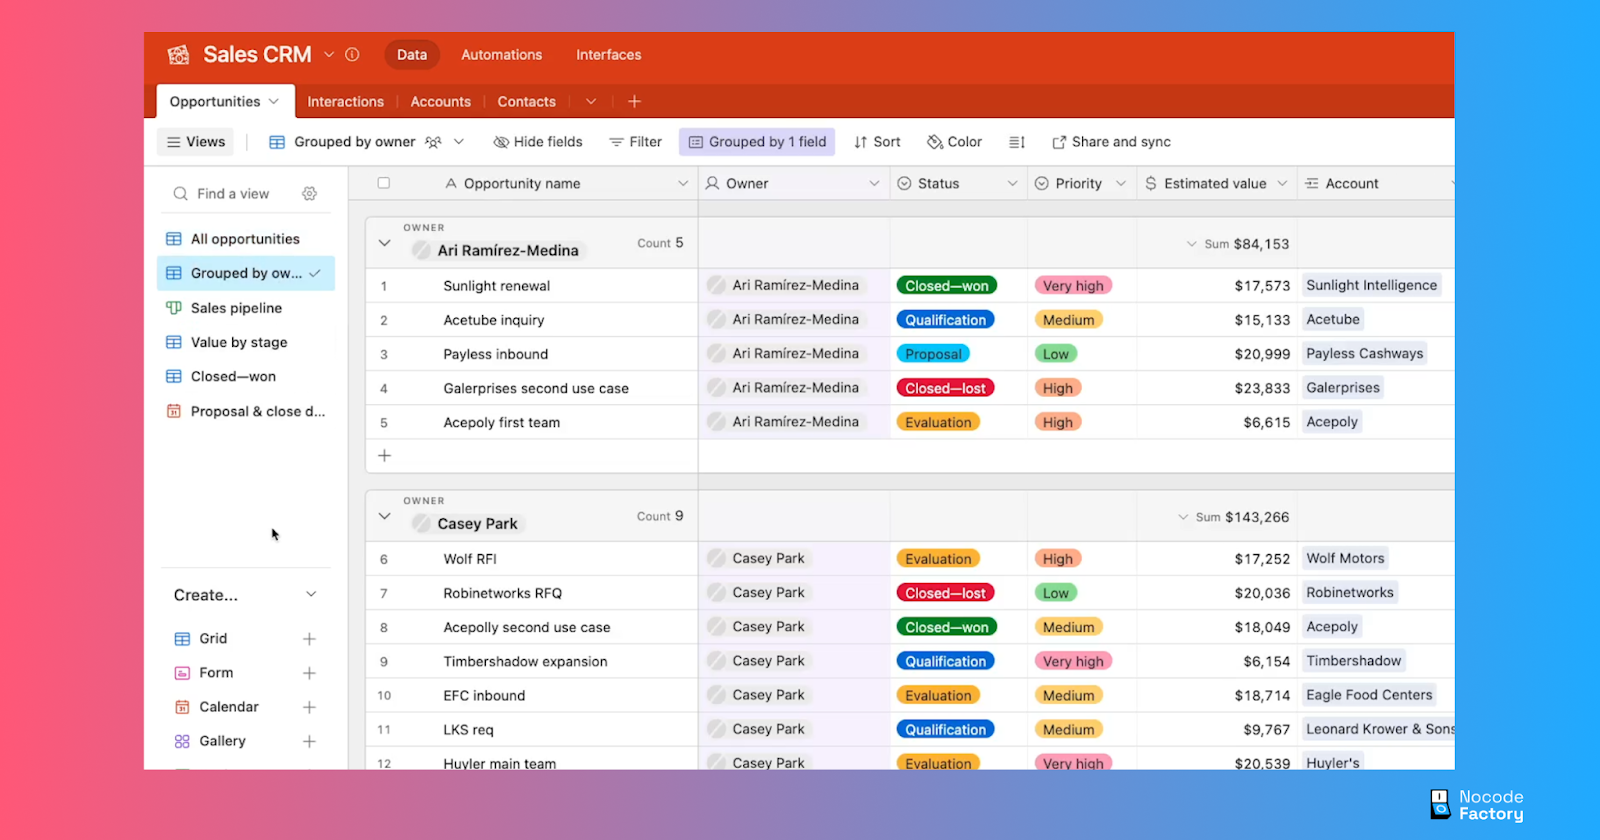The height and width of the screenshot is (840, 1600).
Task: Click Closed—won status tag on Sunlight renewal
Action: (x=947, y=286)
